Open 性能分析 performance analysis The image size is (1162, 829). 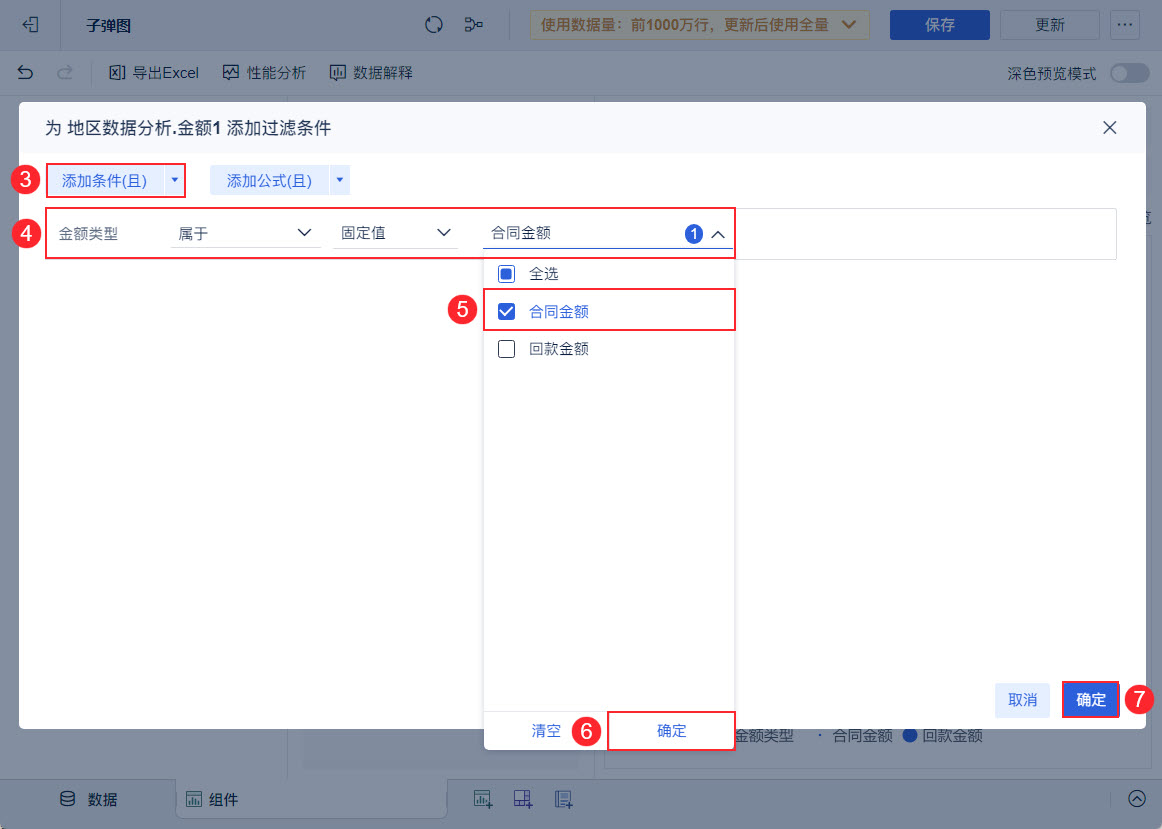click(265, 73)
